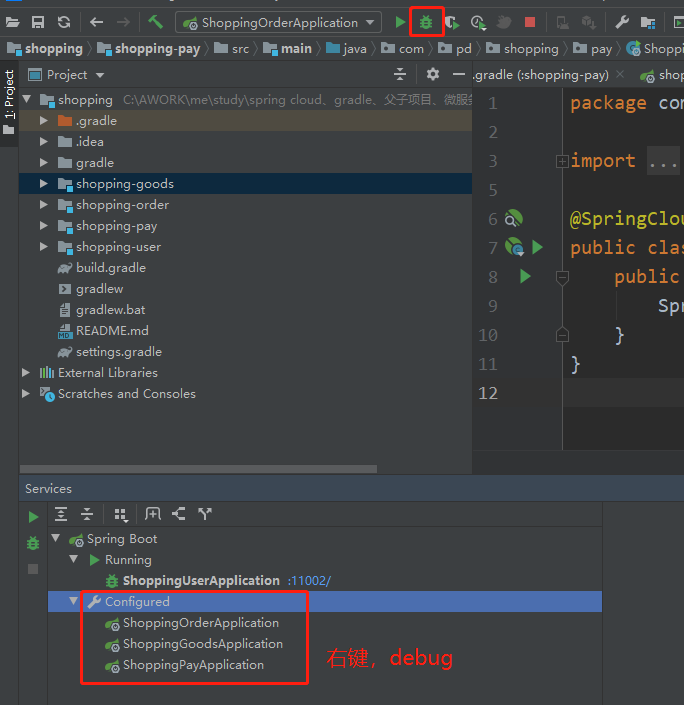Collapse the shopping root tree node

pos(27,99)
